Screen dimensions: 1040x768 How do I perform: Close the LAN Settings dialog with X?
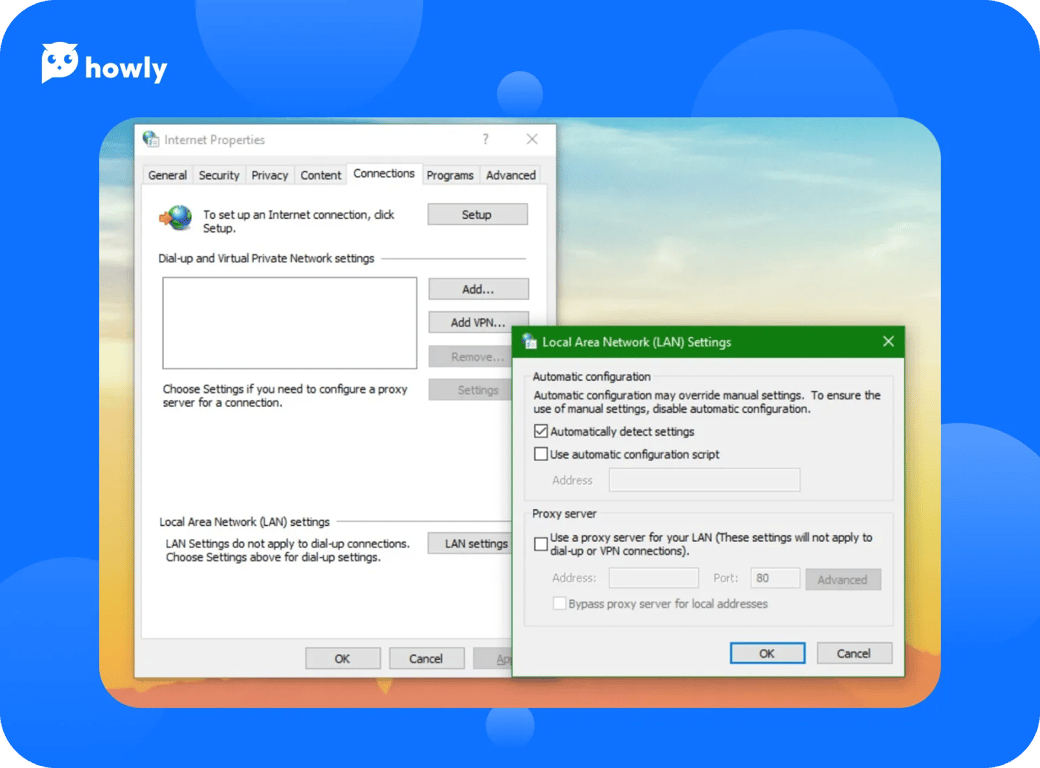pos(888,342)
